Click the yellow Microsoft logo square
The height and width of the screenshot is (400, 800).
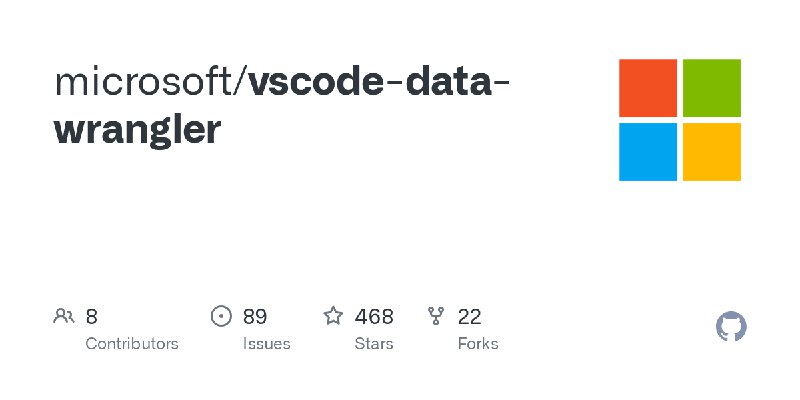[712, 152]
